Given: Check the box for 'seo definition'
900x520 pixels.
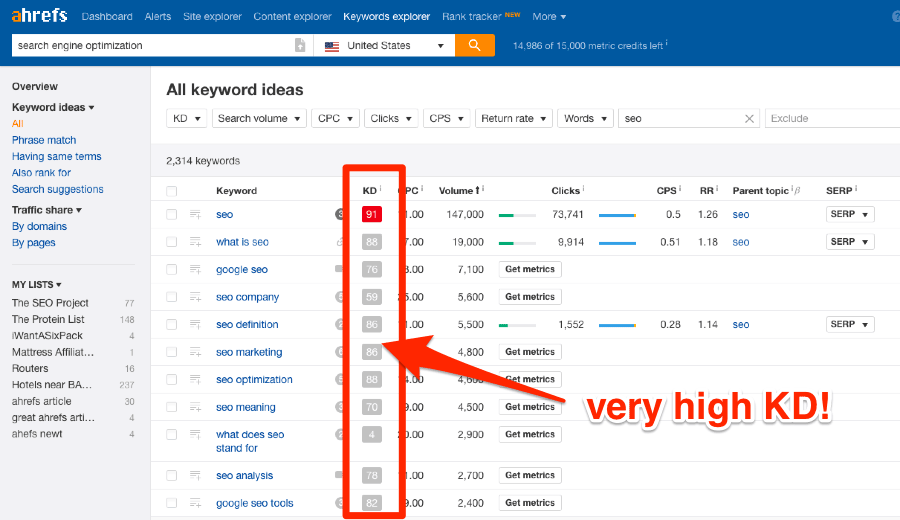Looking at the screenshot, I should (x=172, y=325).
